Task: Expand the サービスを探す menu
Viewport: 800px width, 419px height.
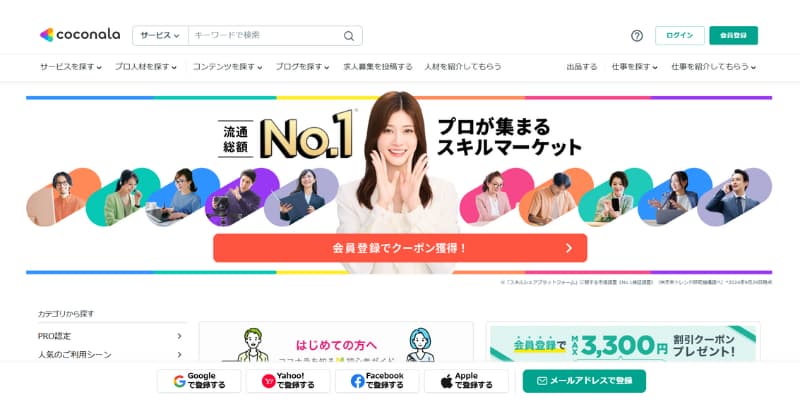Action: [x=71, y=67]
